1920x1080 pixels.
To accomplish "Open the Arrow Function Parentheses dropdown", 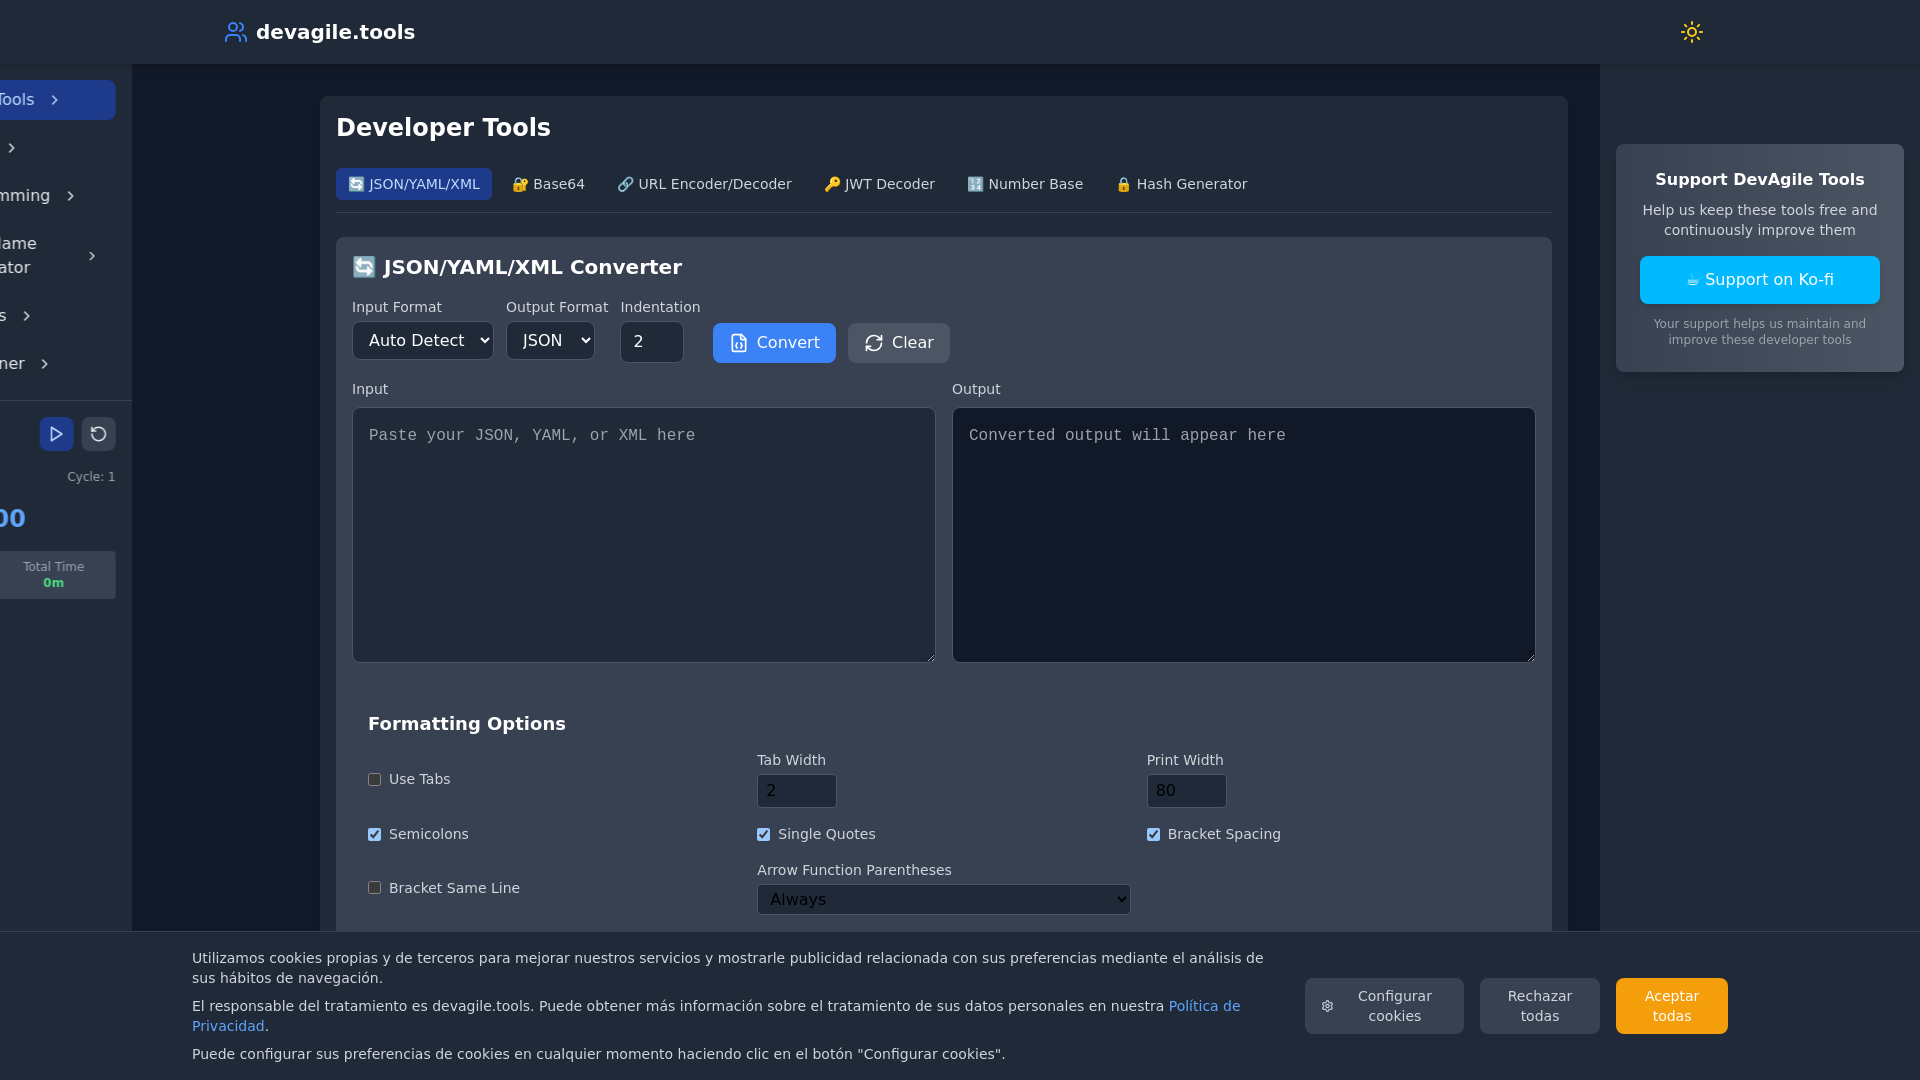I will [944, 900].
